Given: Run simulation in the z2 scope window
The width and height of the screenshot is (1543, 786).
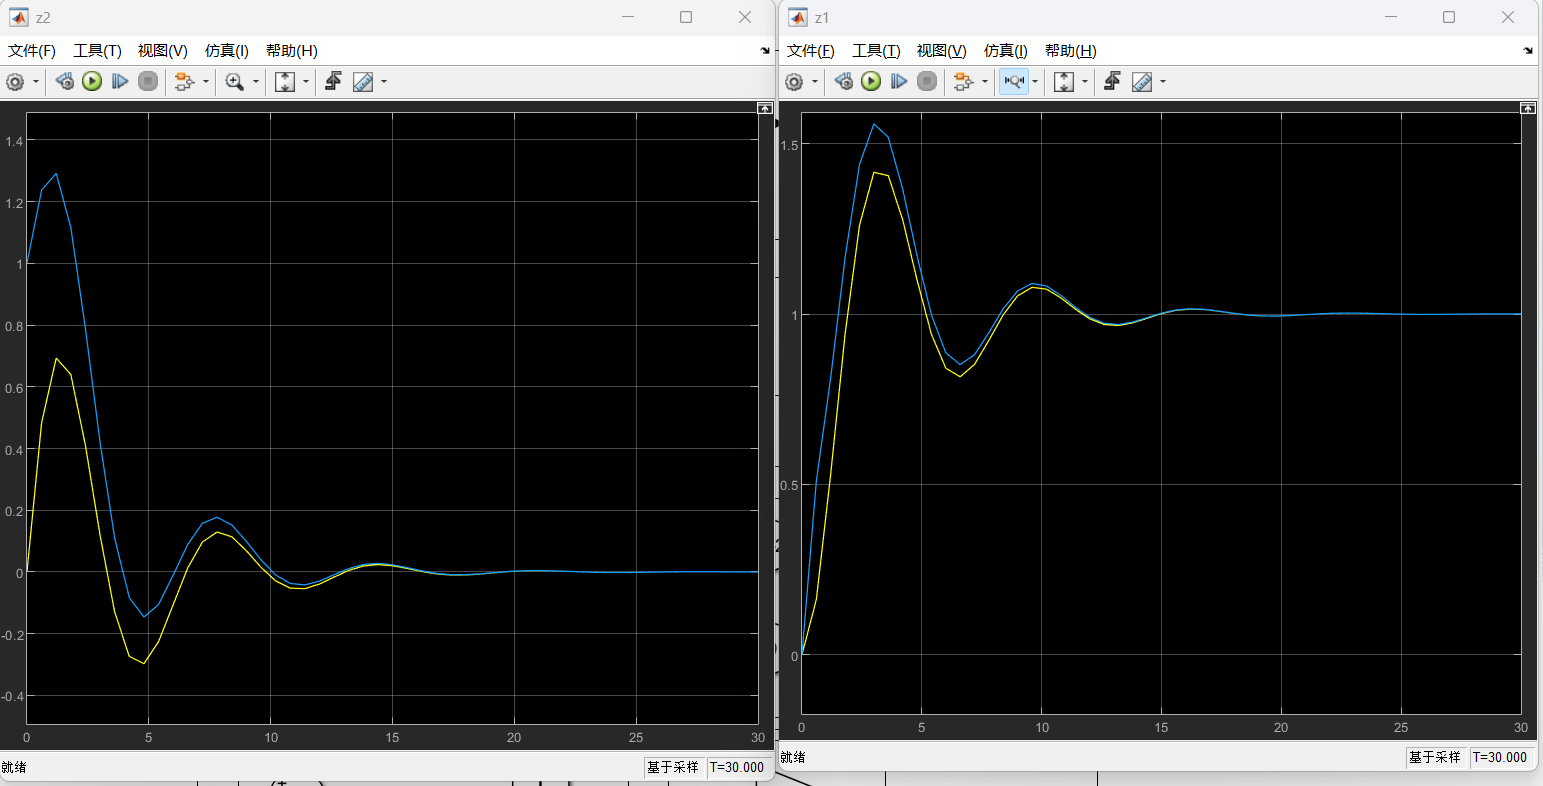Looking at the screenshot, I should click(x=92, y=82).
